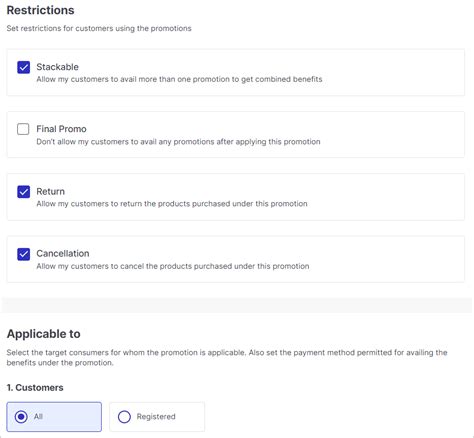Click the cancel products description text
The image size is (474, 438).
pos(173,266)
